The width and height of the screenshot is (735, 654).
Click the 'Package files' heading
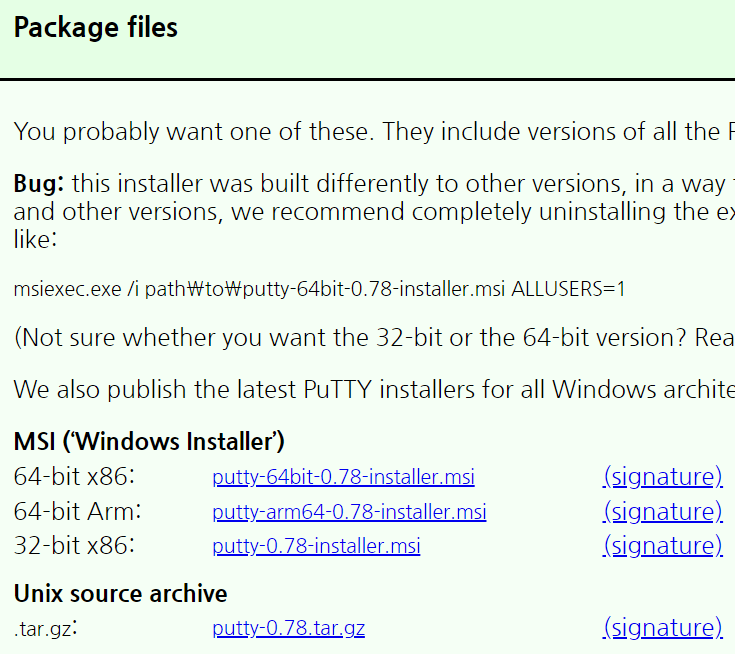point(96,28)
